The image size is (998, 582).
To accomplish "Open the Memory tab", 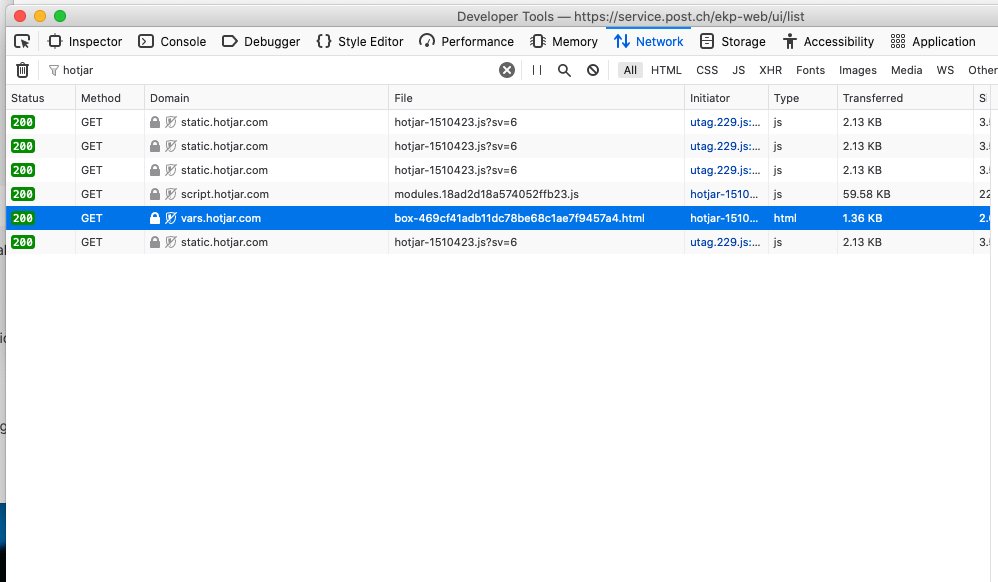I will (563, 41).
